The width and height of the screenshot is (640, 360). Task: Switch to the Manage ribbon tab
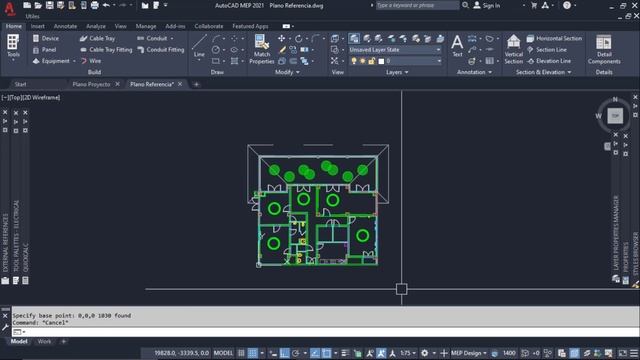coord(146,26)
